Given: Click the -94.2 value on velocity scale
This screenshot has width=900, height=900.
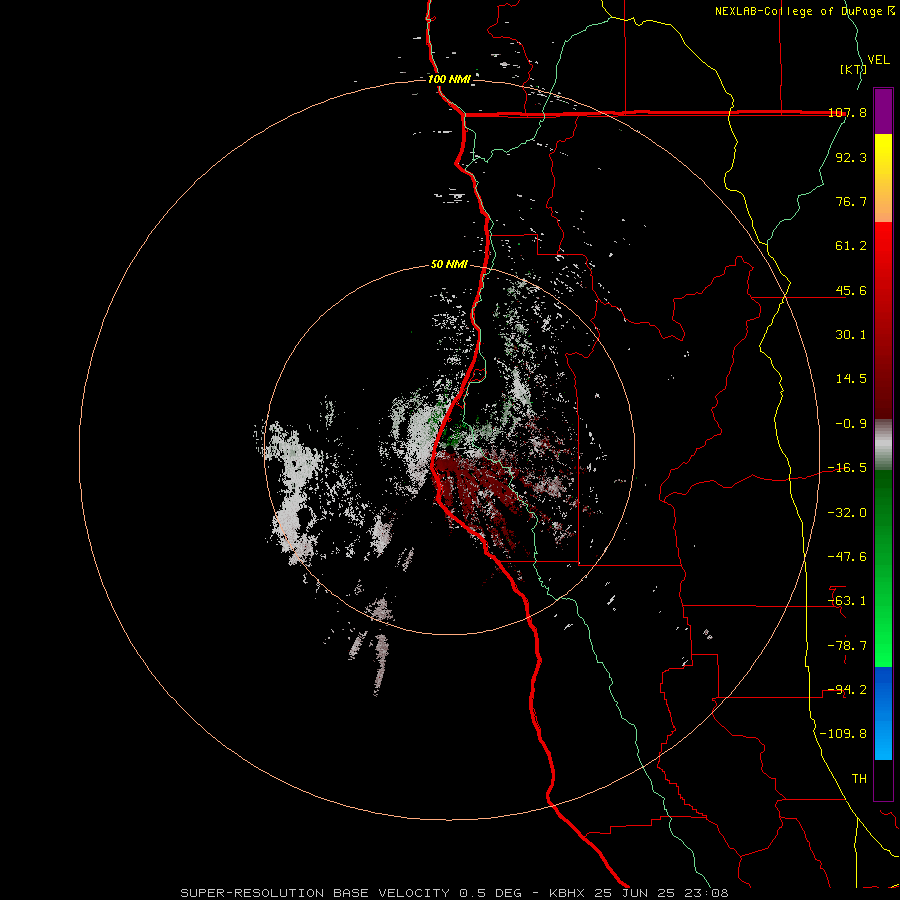Looking at the screenshot, I should click(847, 690).
